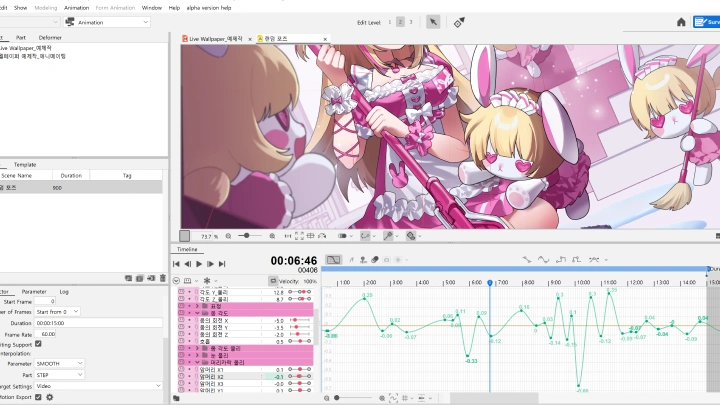Toggle the loop button beside Velocity
This screenshot has height=405, width=720.
pyautogui.click(x=273, y=281)
